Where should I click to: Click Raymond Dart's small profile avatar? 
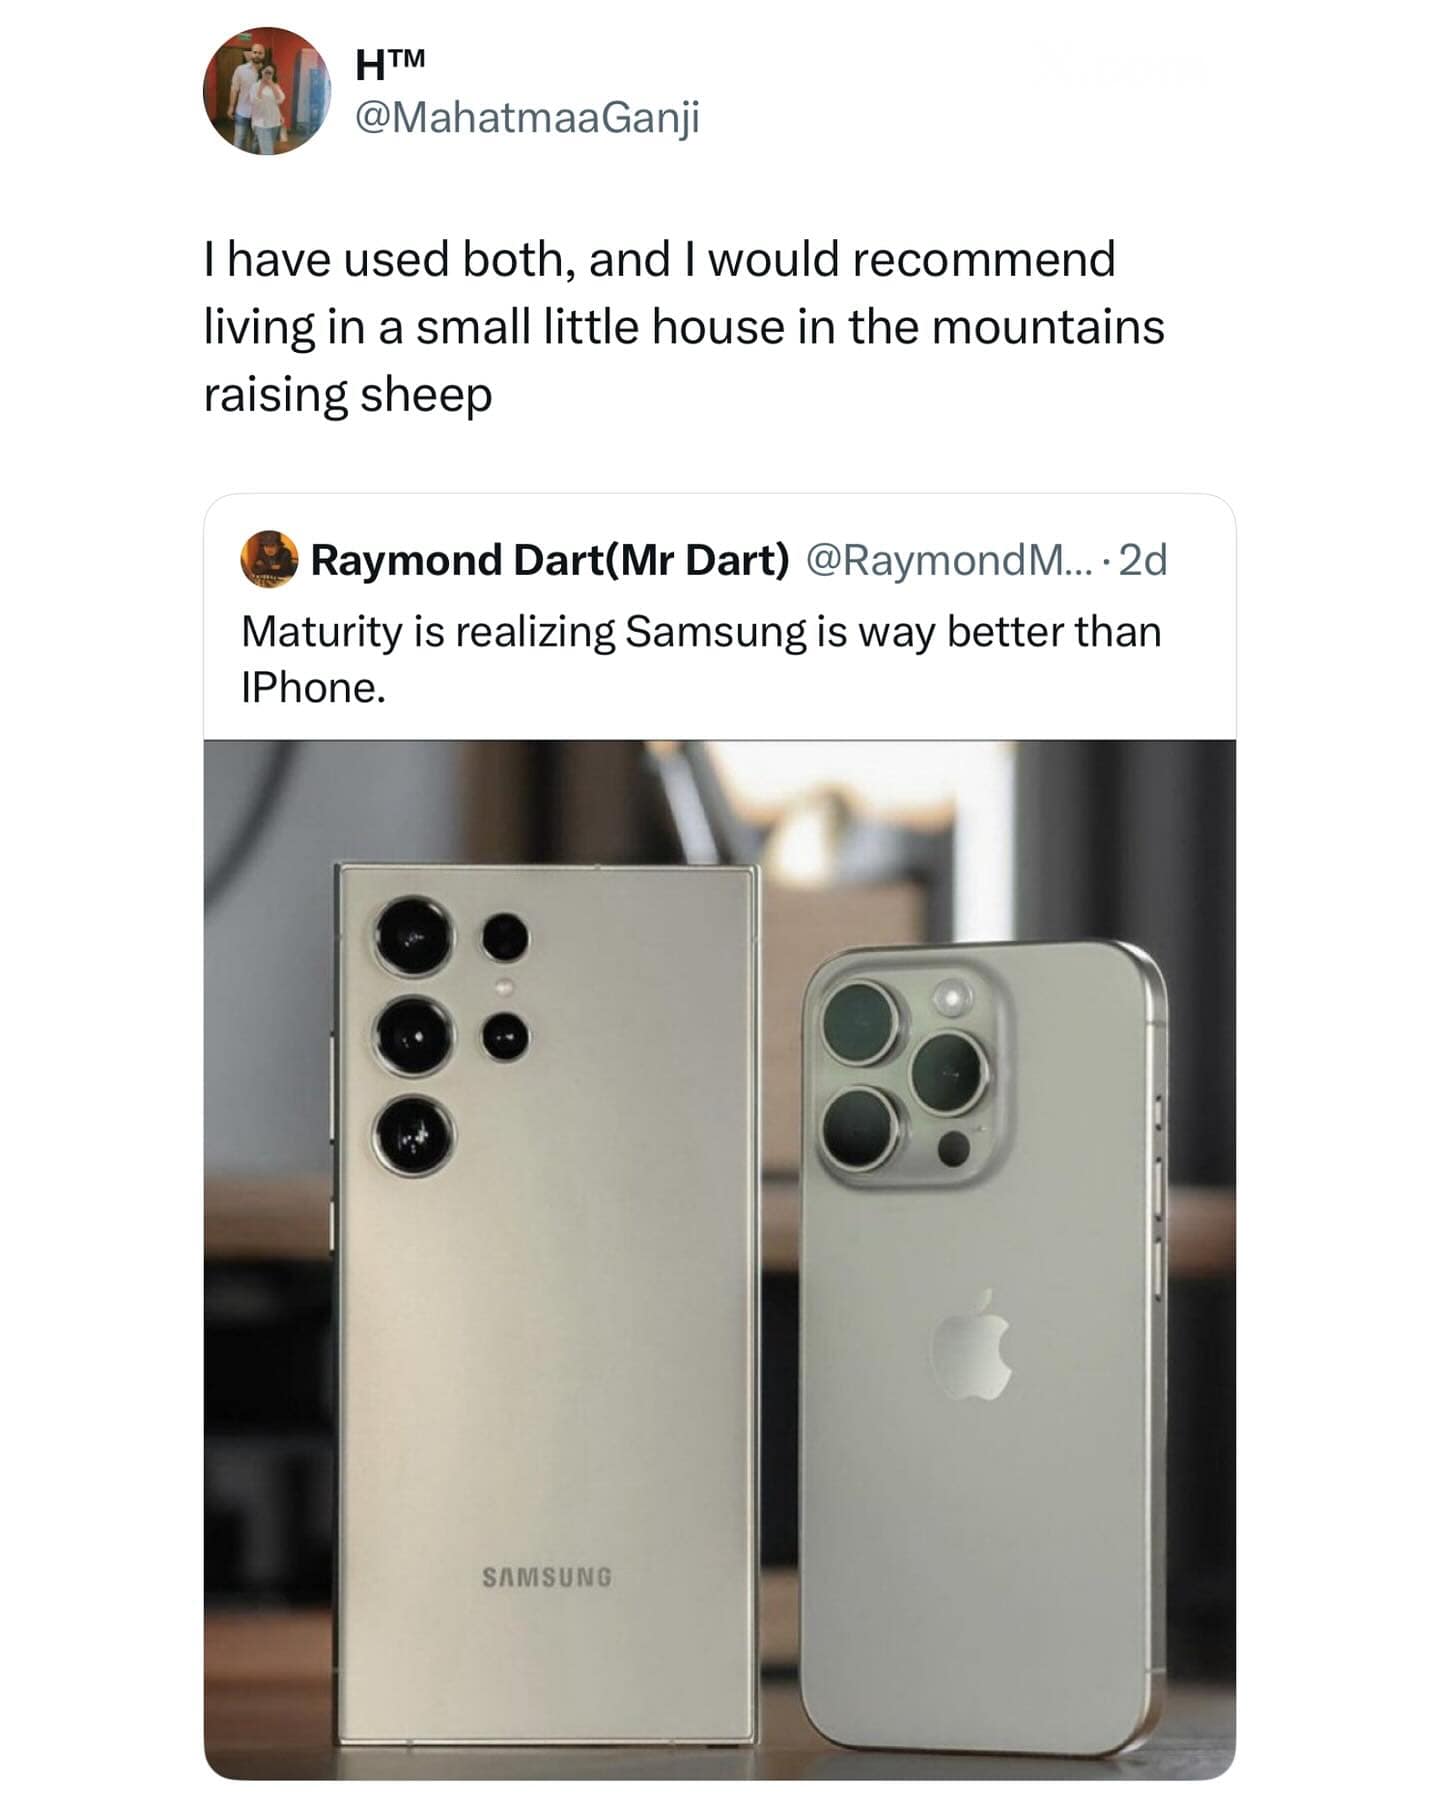270,559
